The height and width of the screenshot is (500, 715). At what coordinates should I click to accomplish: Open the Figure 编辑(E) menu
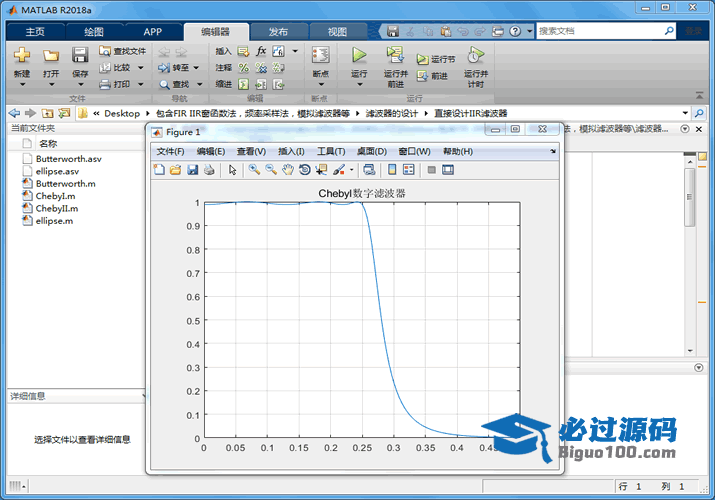(211, 151)
